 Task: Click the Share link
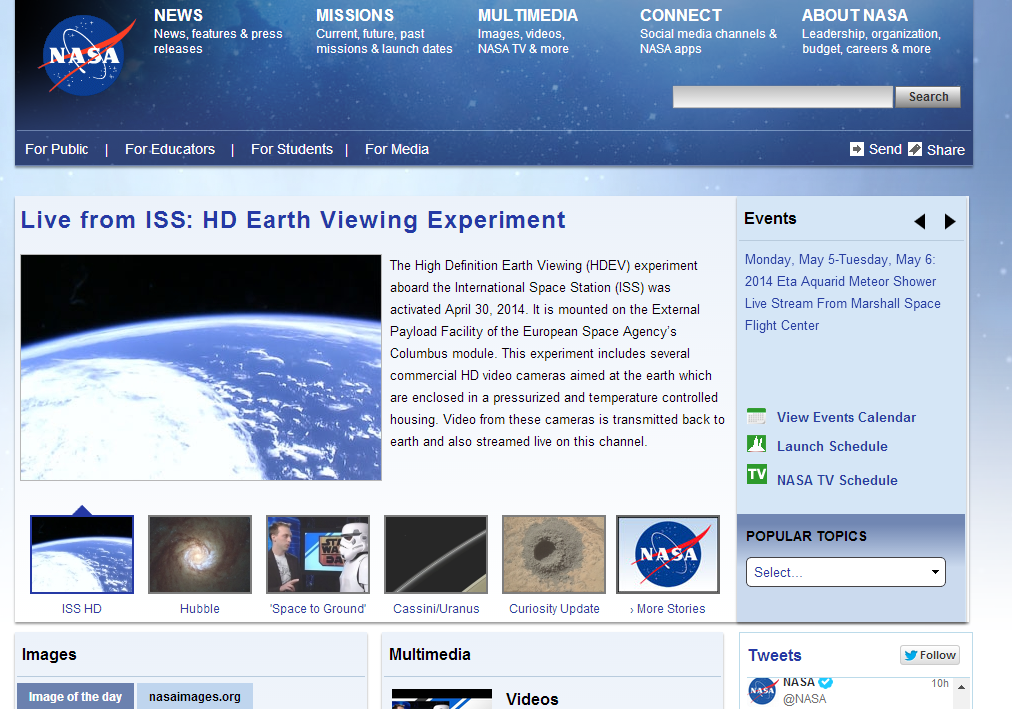point(946,150)
